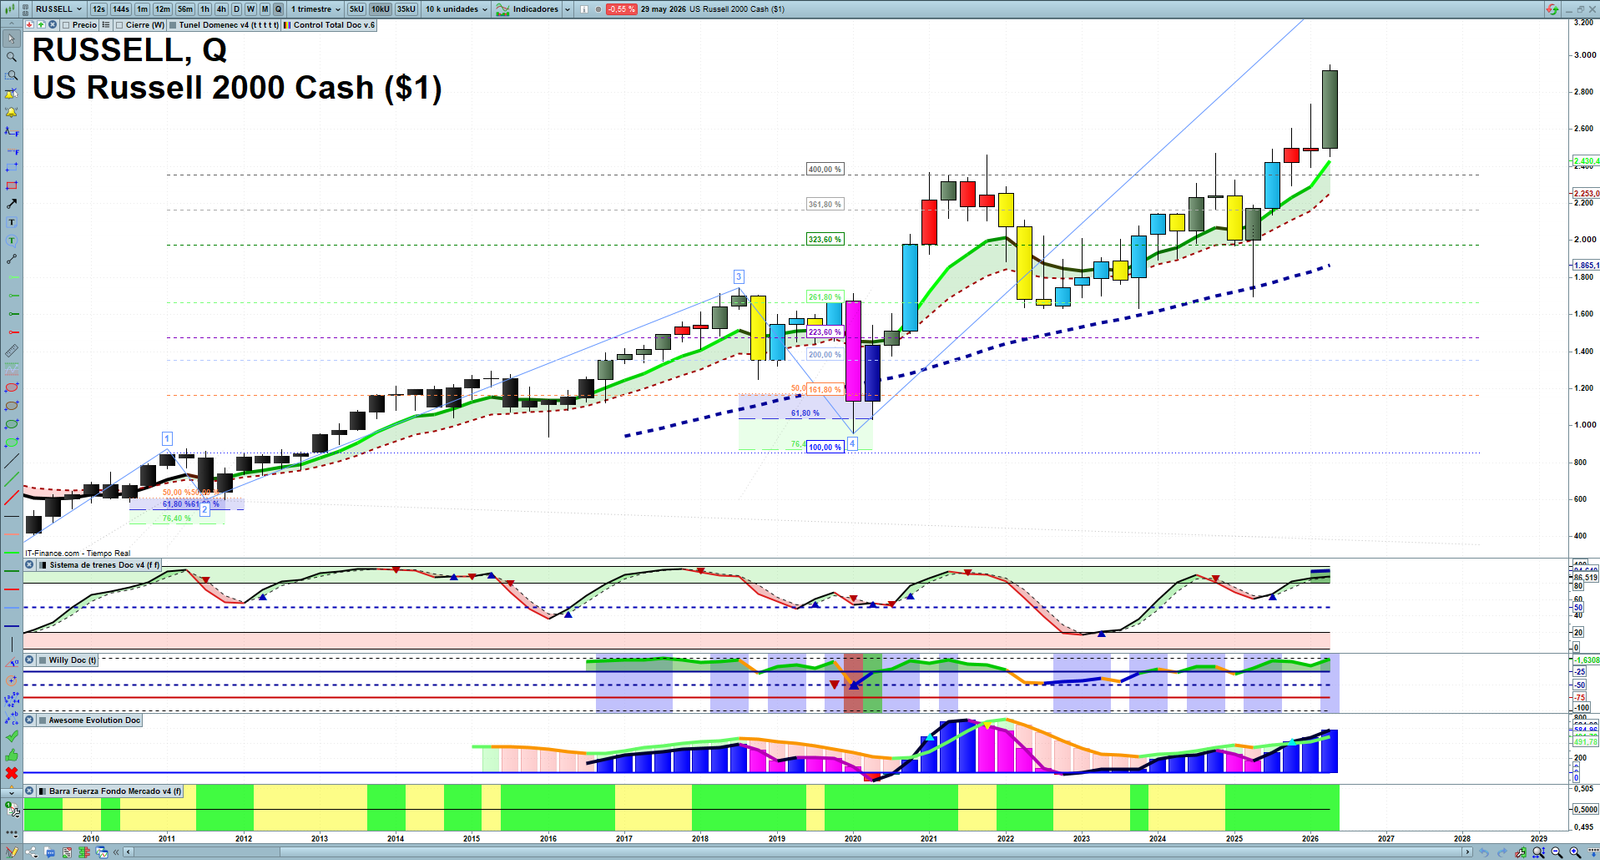Switch to 12s timeframe

98,9
